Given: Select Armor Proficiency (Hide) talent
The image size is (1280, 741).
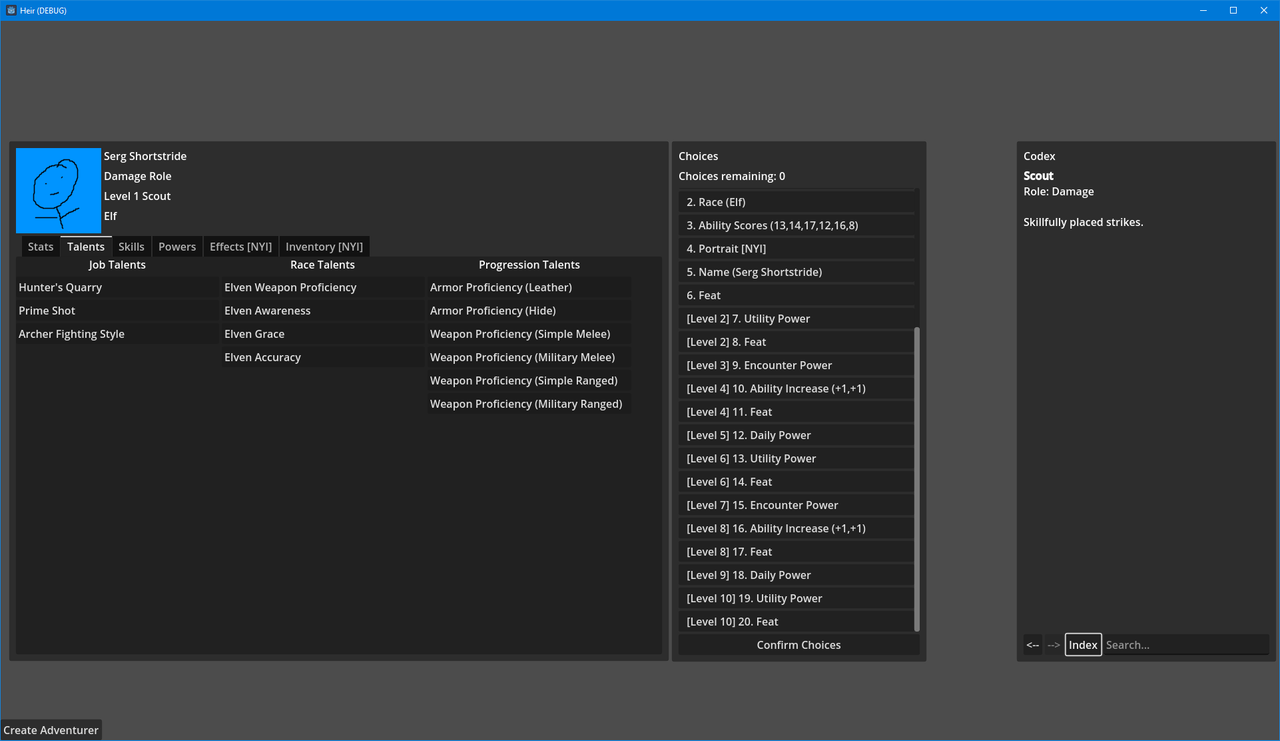Looking at the screenshot, I should point(529,311).
